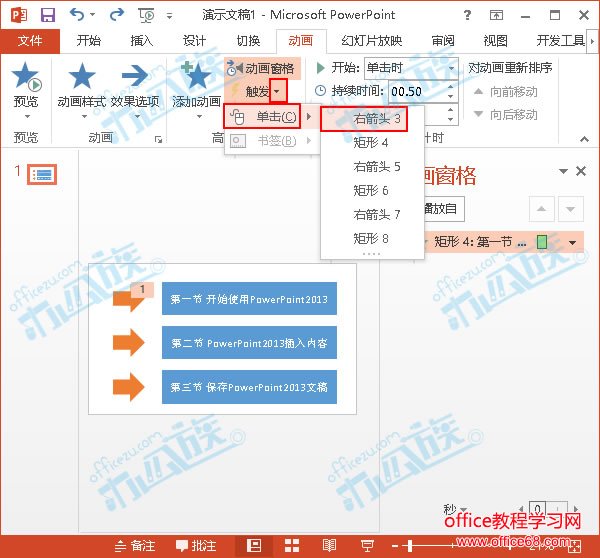Increase the delay value with spinner
The height and width of the screenshot is (558, 600).
click(x=451, y=110)
